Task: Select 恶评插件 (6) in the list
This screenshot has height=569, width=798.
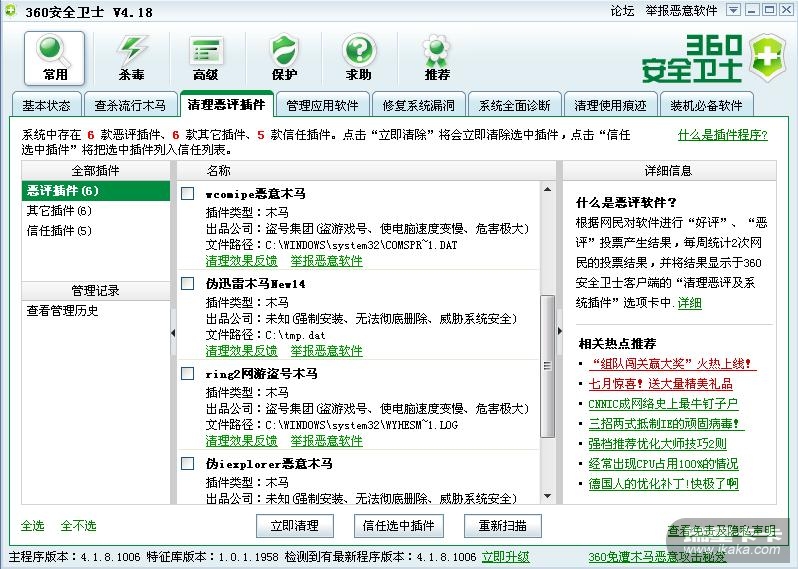Action: [x=96, y=191]
